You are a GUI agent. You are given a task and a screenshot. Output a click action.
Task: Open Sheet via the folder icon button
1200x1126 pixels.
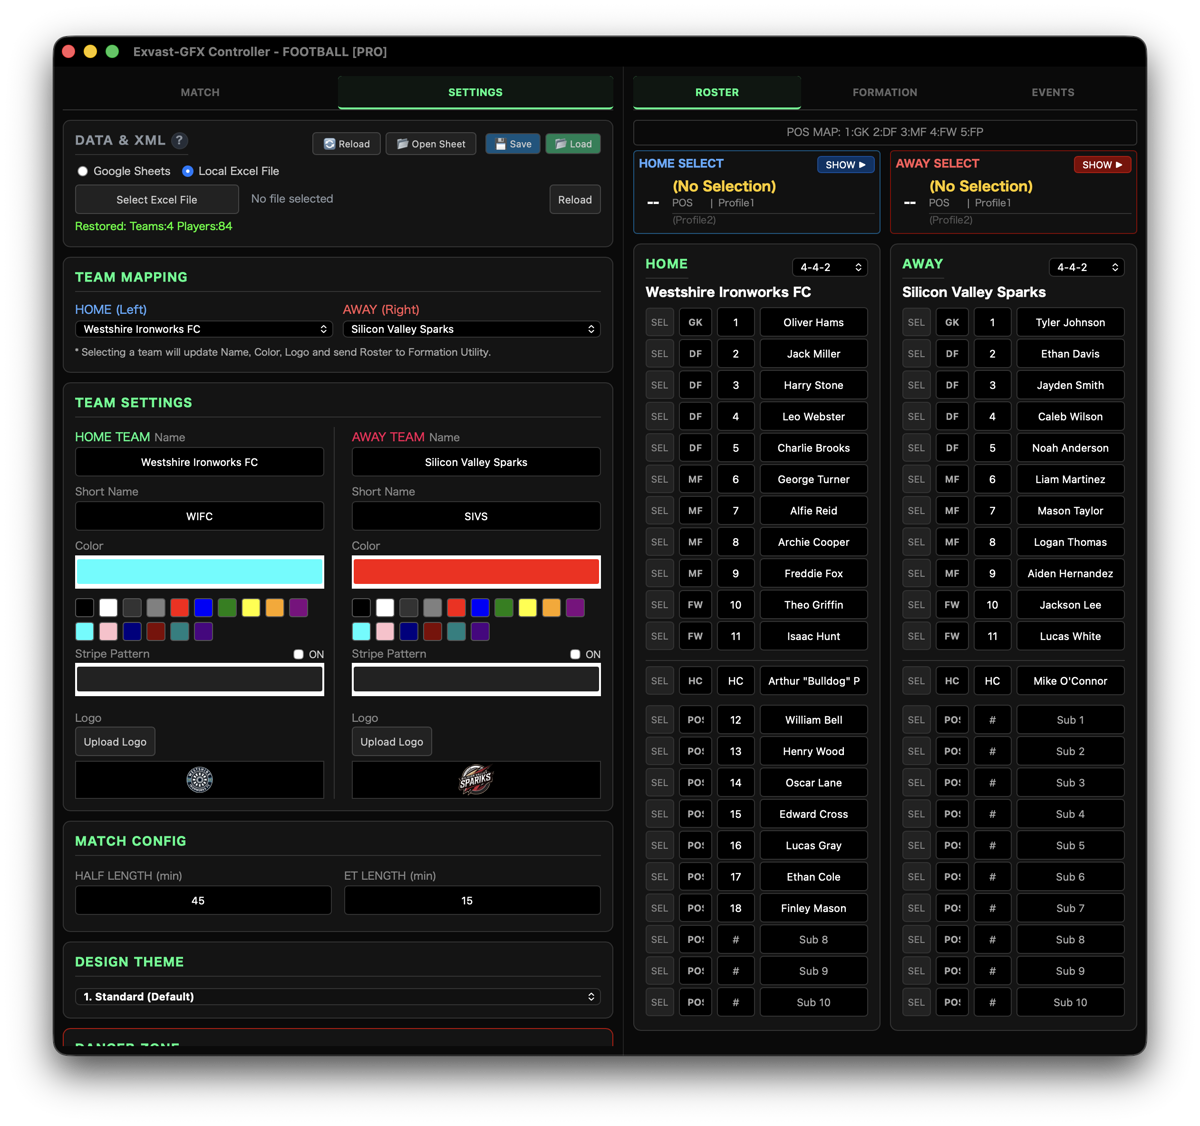[x=431, y=144]
